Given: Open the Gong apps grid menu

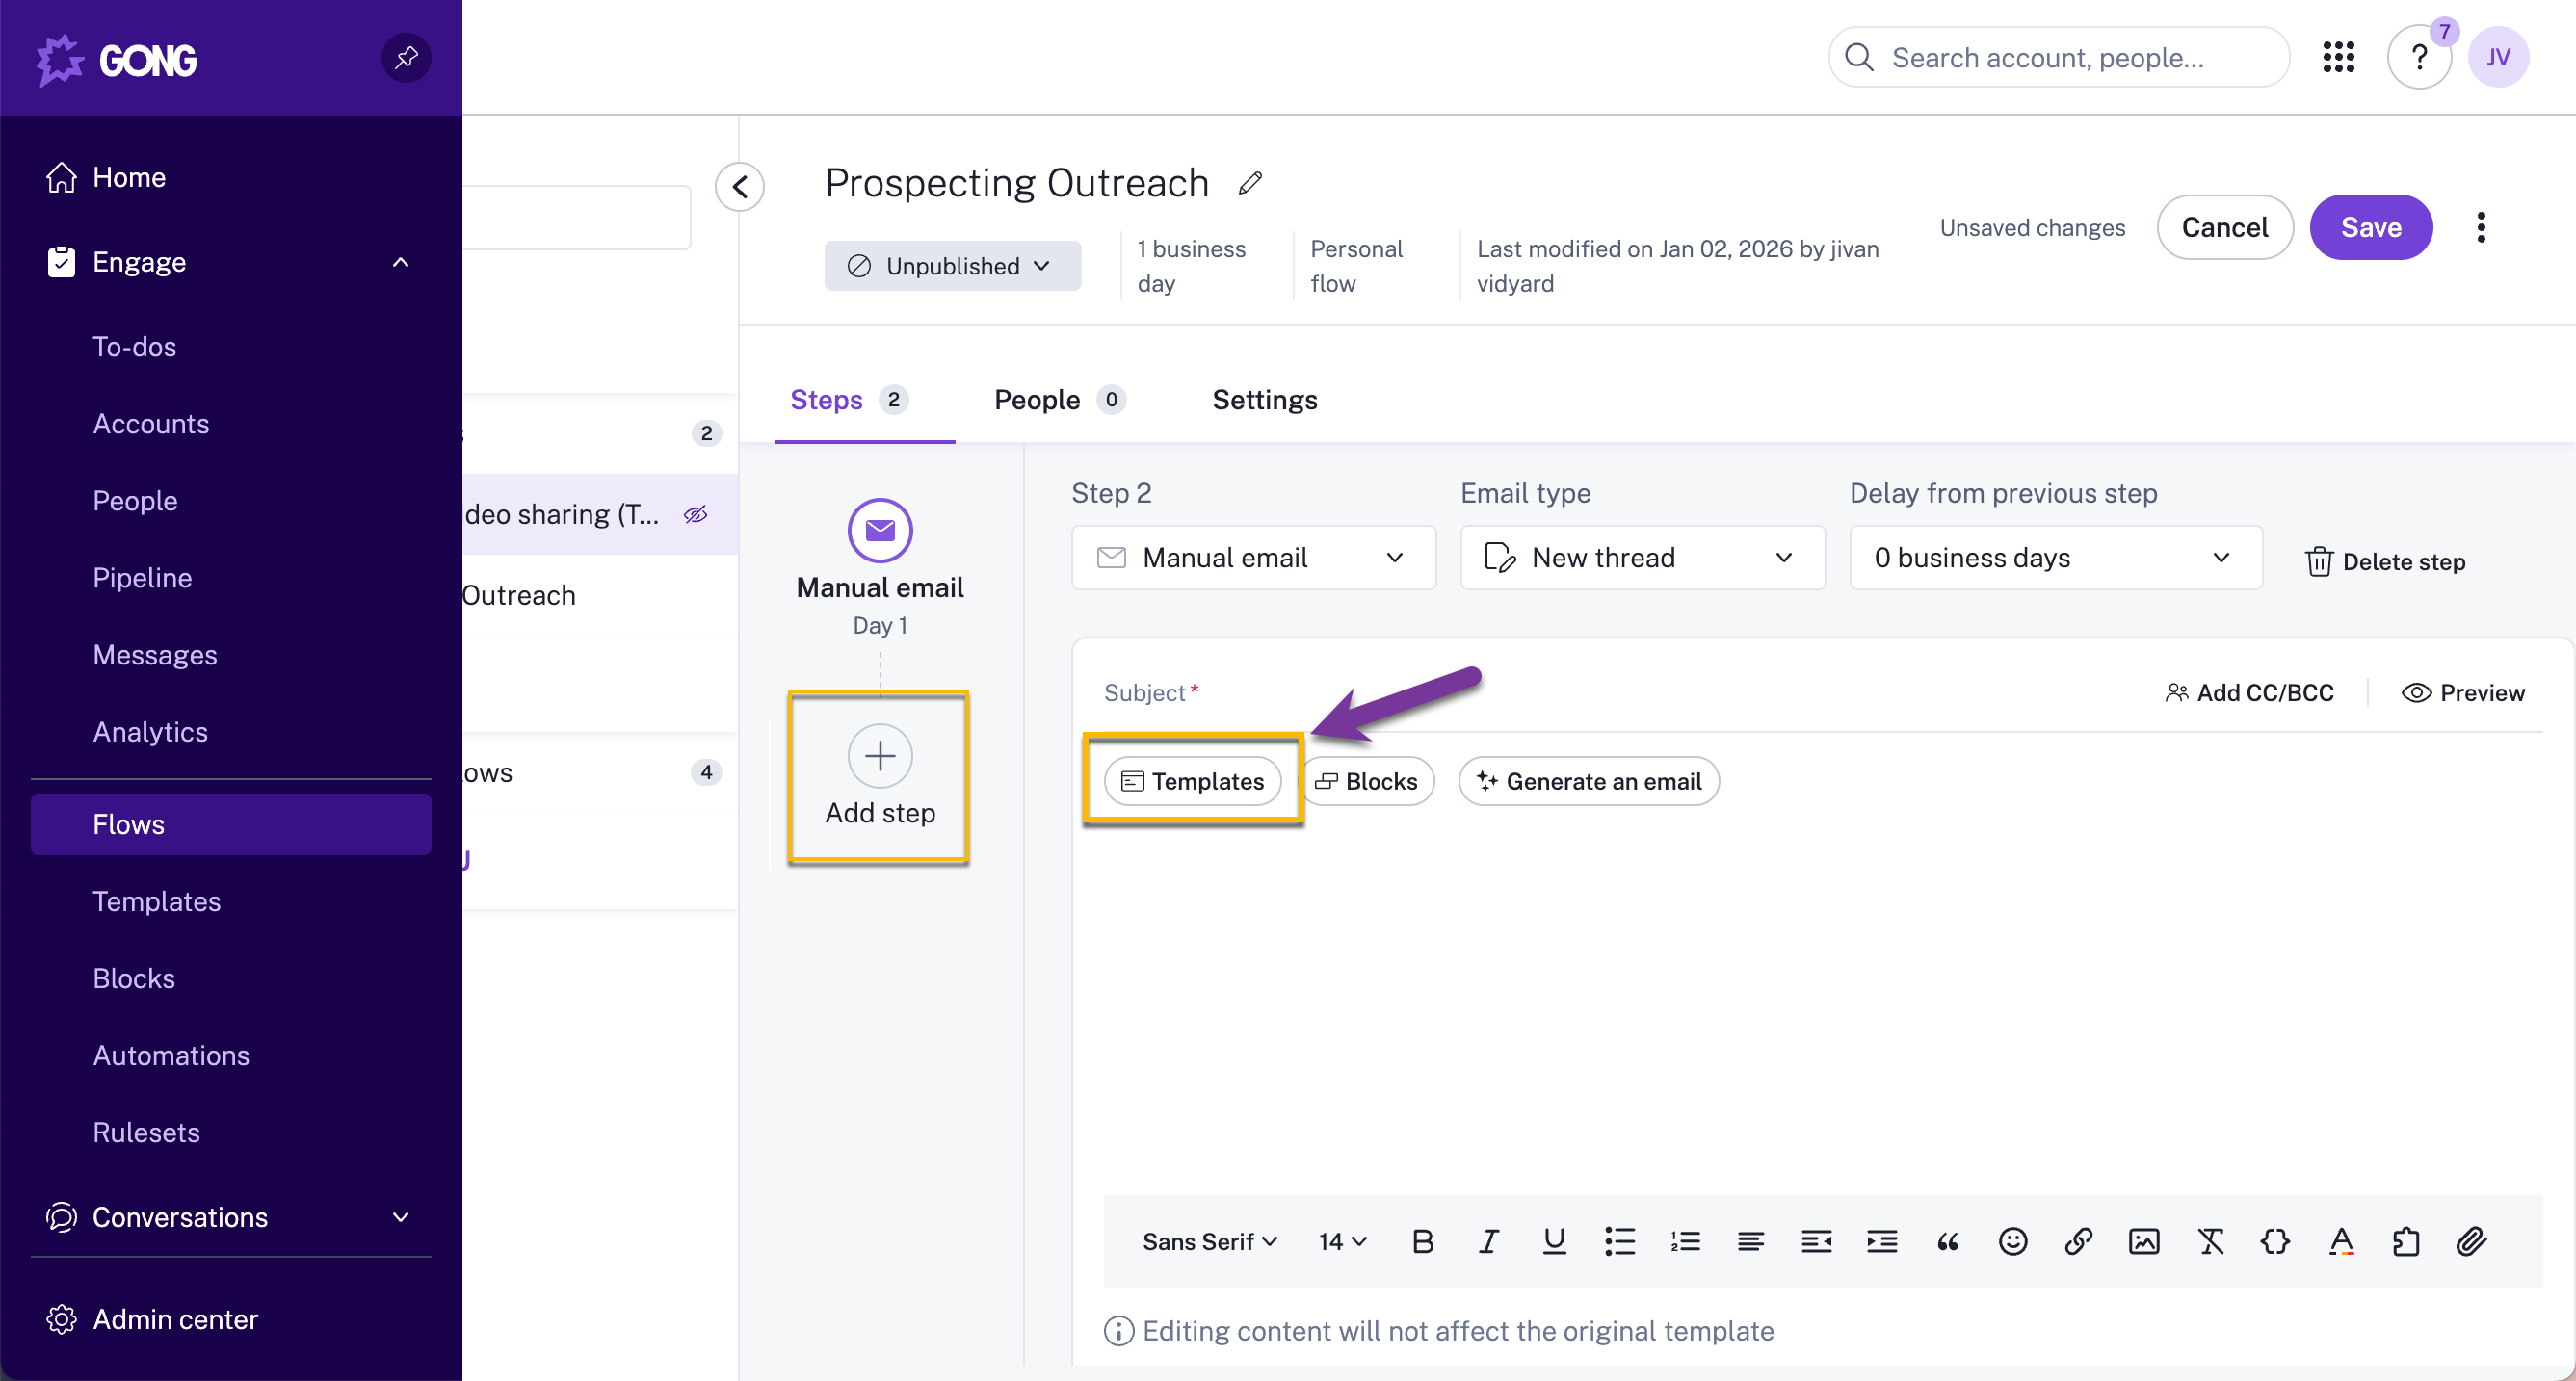Looking at the screenshot, I should tap(2340, 57).
